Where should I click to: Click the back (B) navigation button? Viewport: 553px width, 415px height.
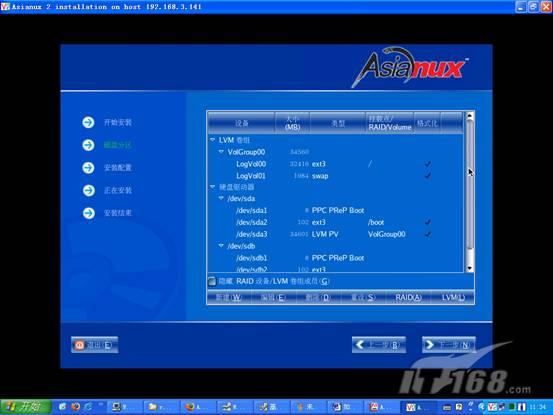pos(379,344)
